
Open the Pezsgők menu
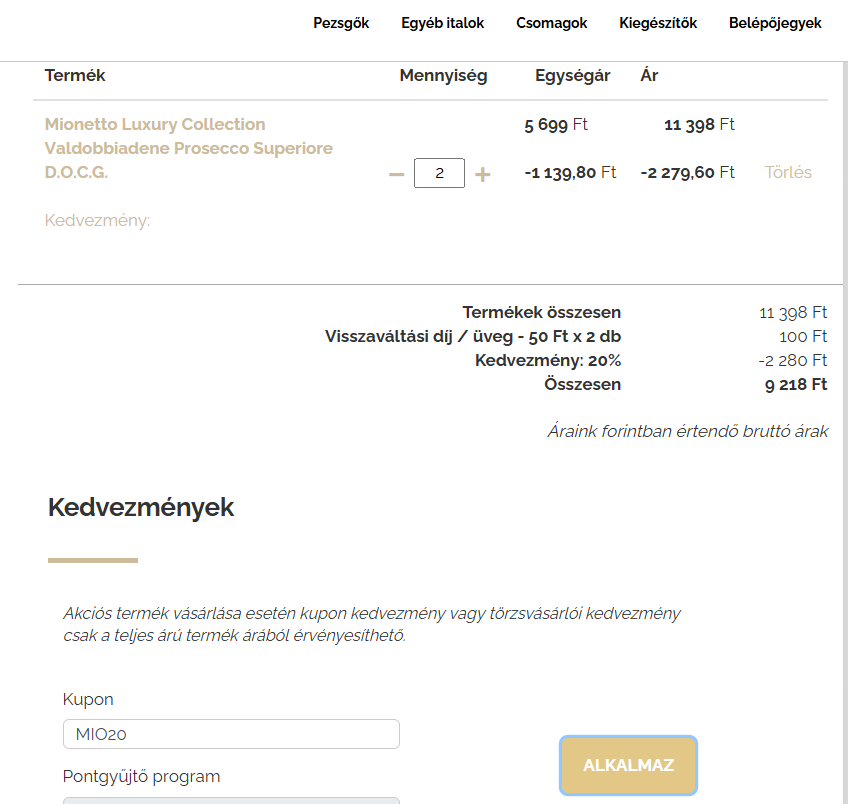point(341,23)
